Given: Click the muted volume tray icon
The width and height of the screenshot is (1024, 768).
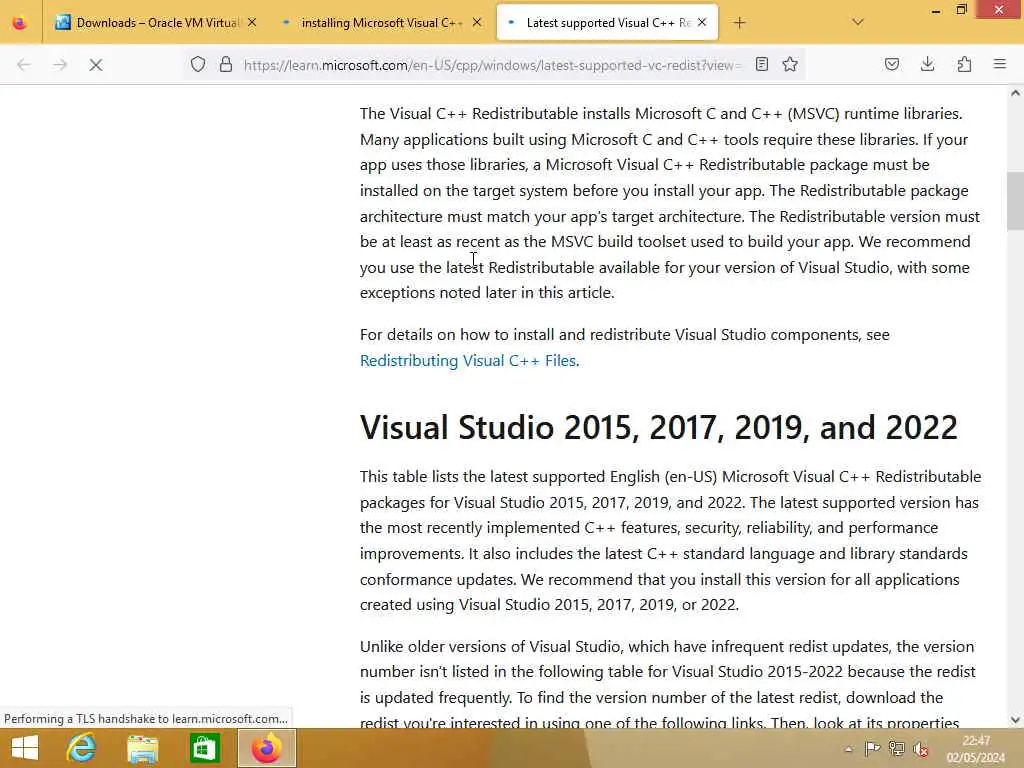Looking at the screenshot, I should 921,748.
